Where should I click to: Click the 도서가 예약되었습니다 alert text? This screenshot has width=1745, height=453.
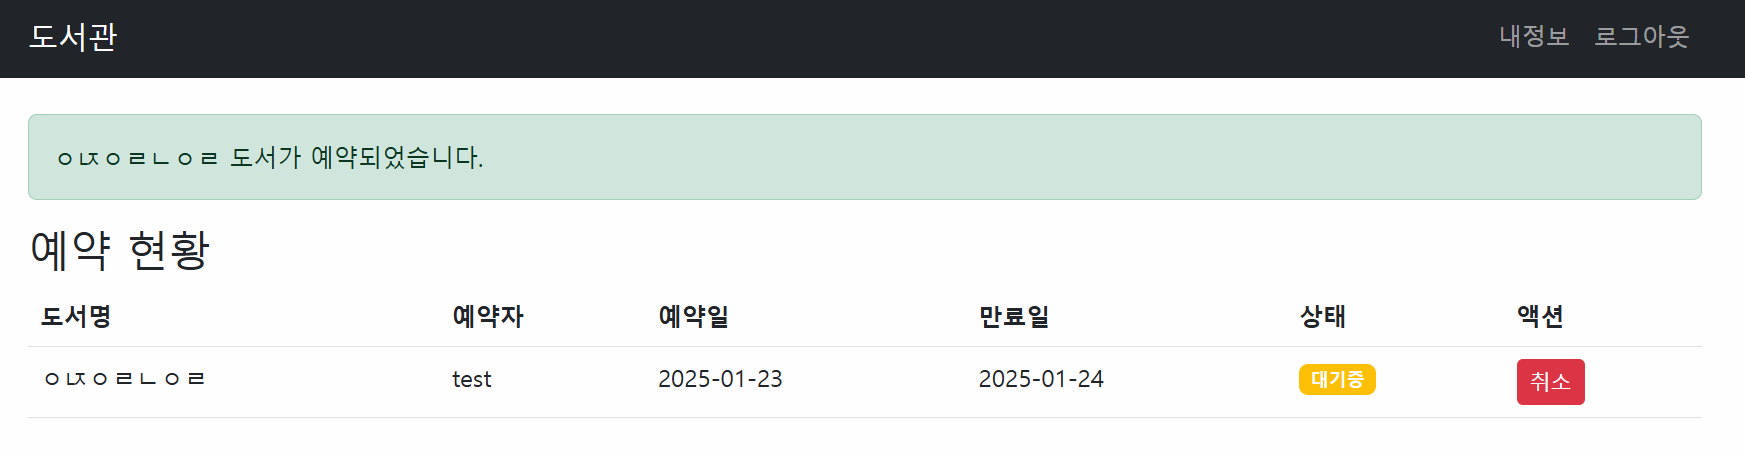click(x=357, y=157)
